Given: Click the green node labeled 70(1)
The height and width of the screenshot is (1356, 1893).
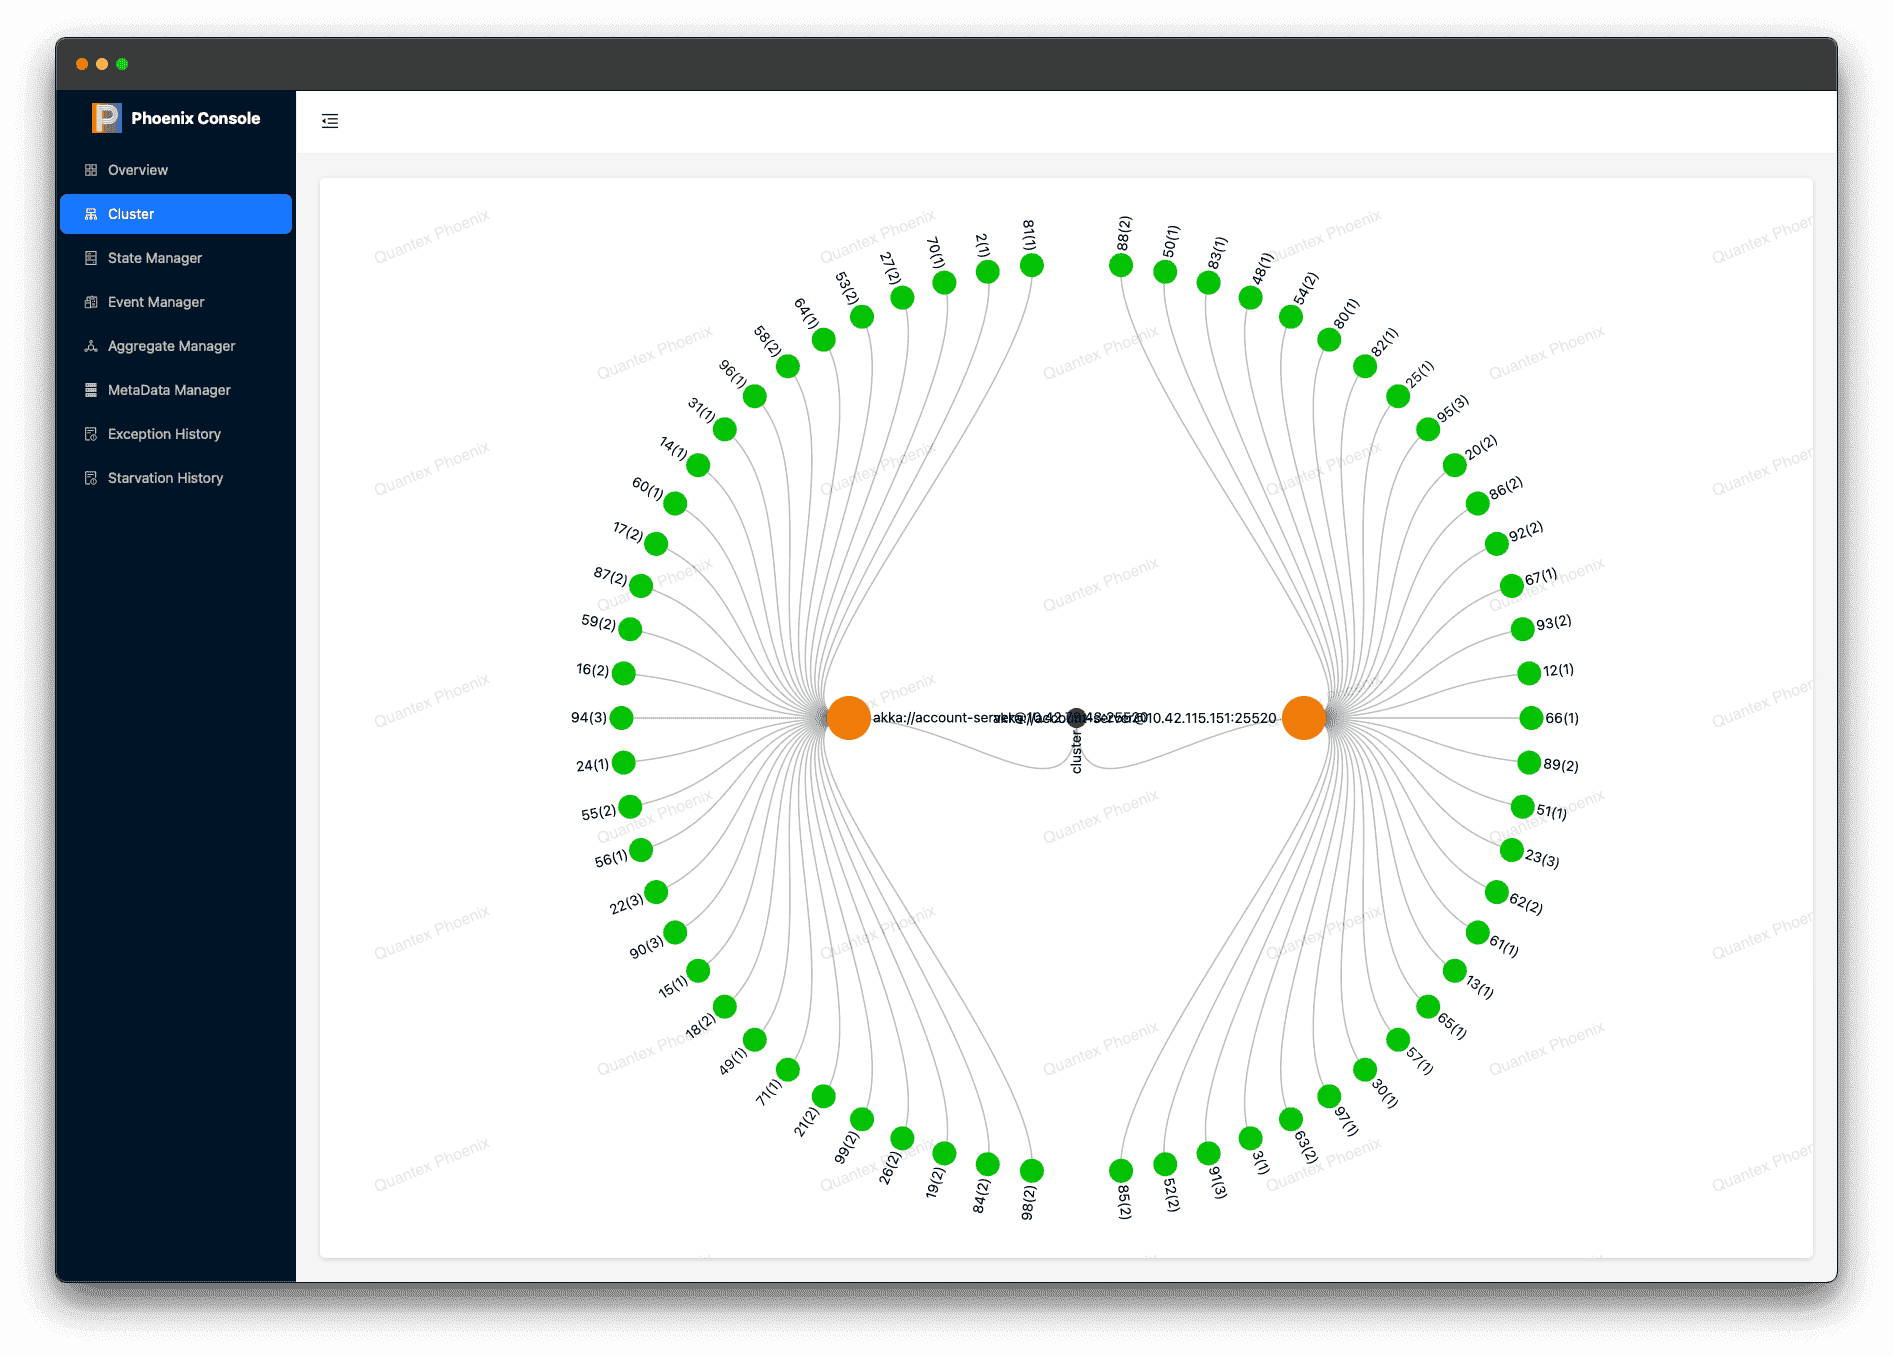Looking at the screenshot, I should click(944, 283).
